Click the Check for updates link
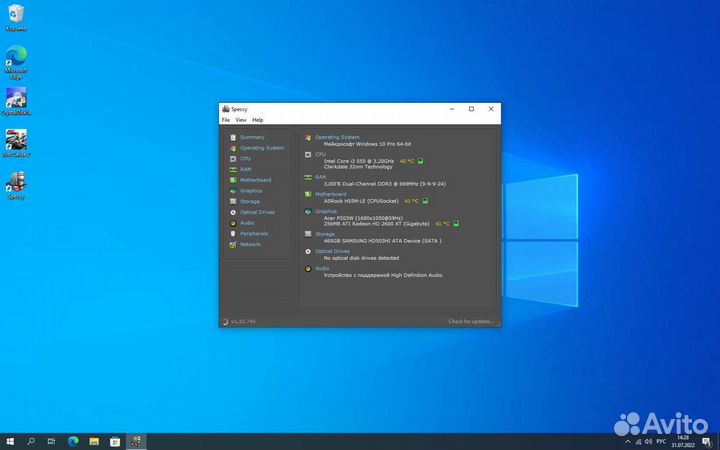Screen dimensions: 720x450 pos(471,321)
